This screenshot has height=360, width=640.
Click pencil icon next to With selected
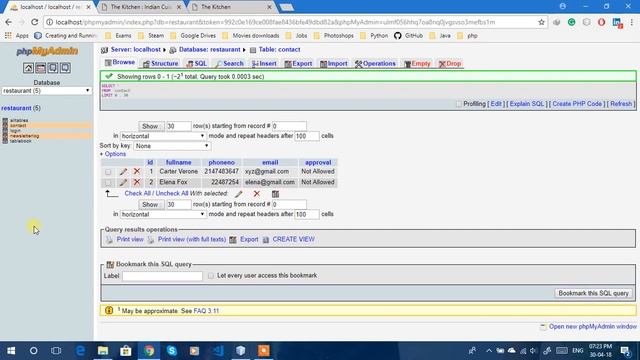pyautogui.click(x=239, y=194)
